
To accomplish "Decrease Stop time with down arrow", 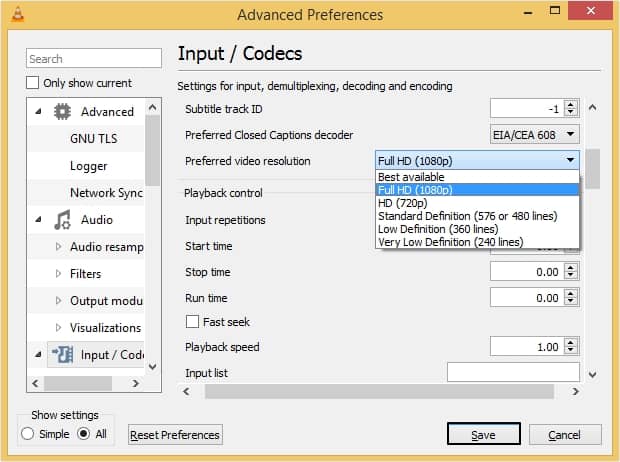I will click(x=570, y=276).
